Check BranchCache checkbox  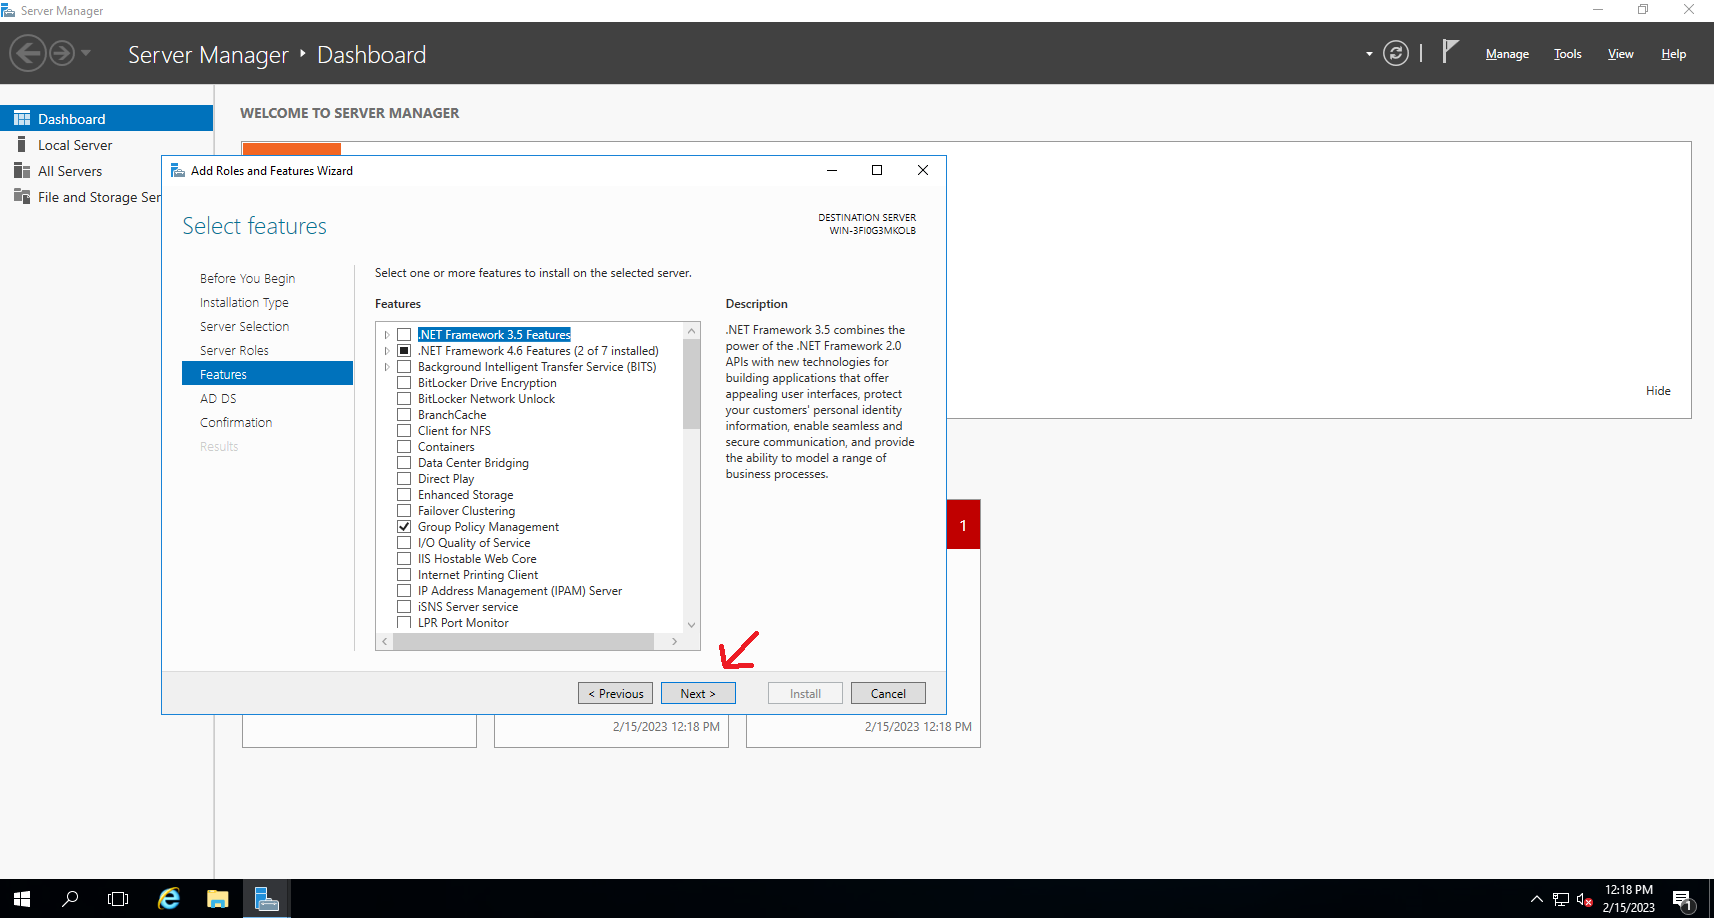pyautogui.click(x=404, y=415)
